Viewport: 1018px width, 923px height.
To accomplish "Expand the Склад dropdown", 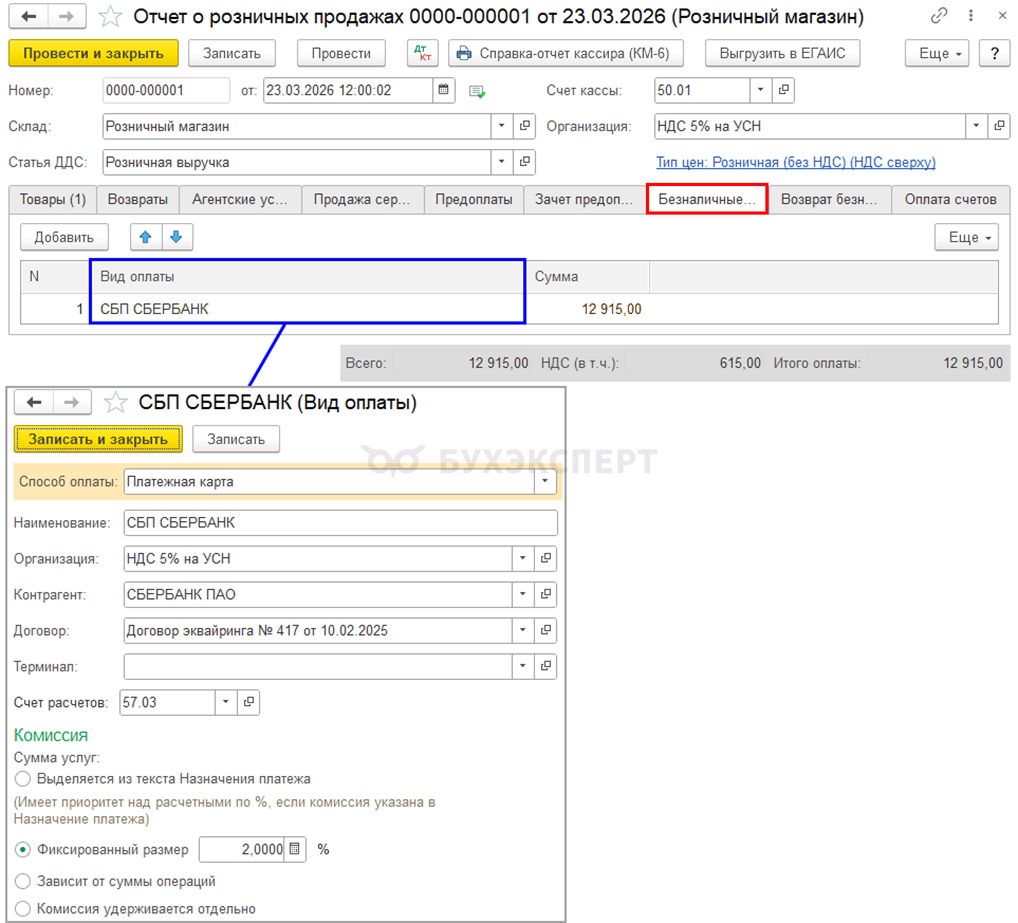I will 501,126.
